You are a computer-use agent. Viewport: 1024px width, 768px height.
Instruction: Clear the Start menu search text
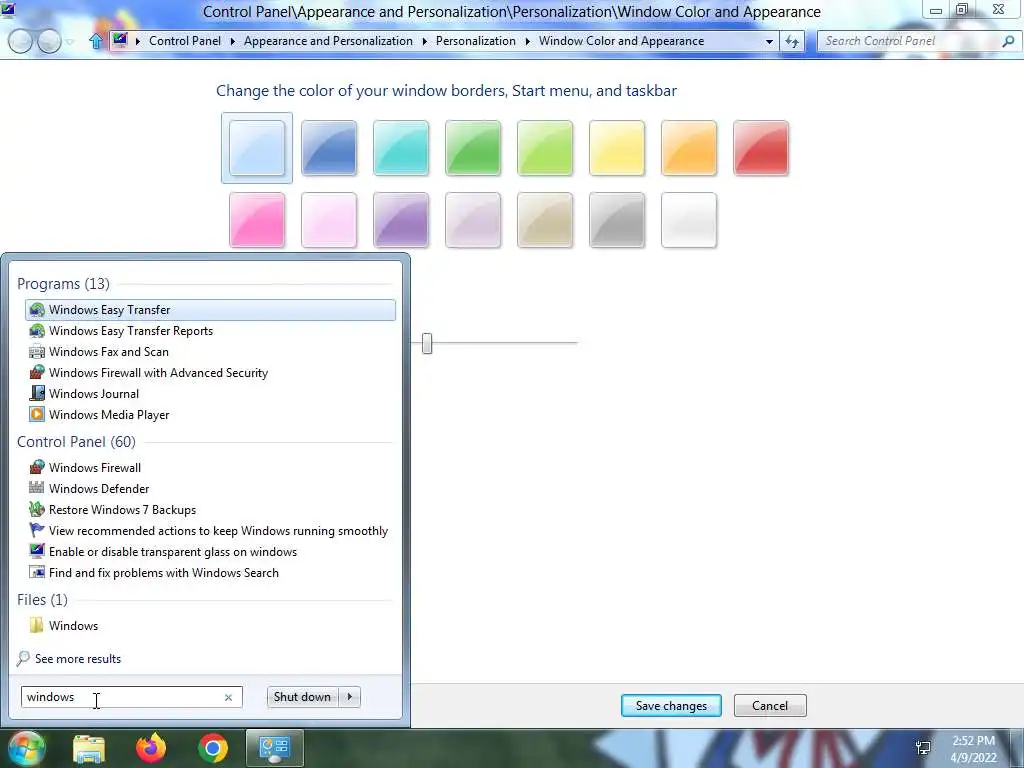click(x=228, y=697)
